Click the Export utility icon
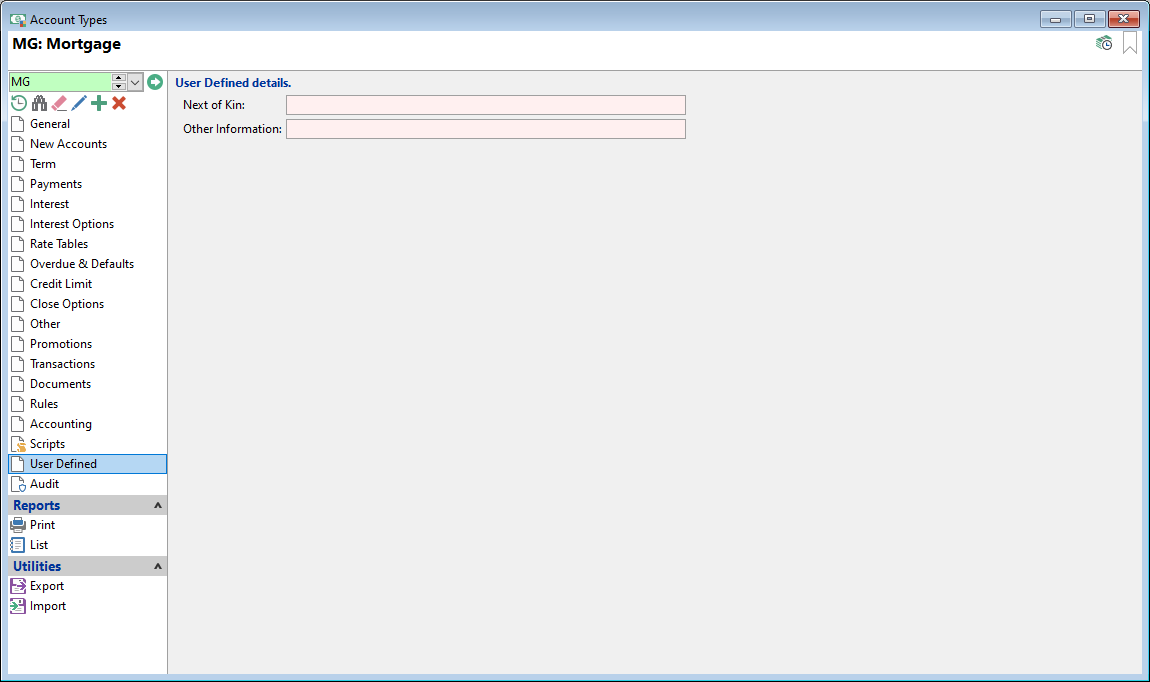1150x682 pixels. [x=18, y=586]
